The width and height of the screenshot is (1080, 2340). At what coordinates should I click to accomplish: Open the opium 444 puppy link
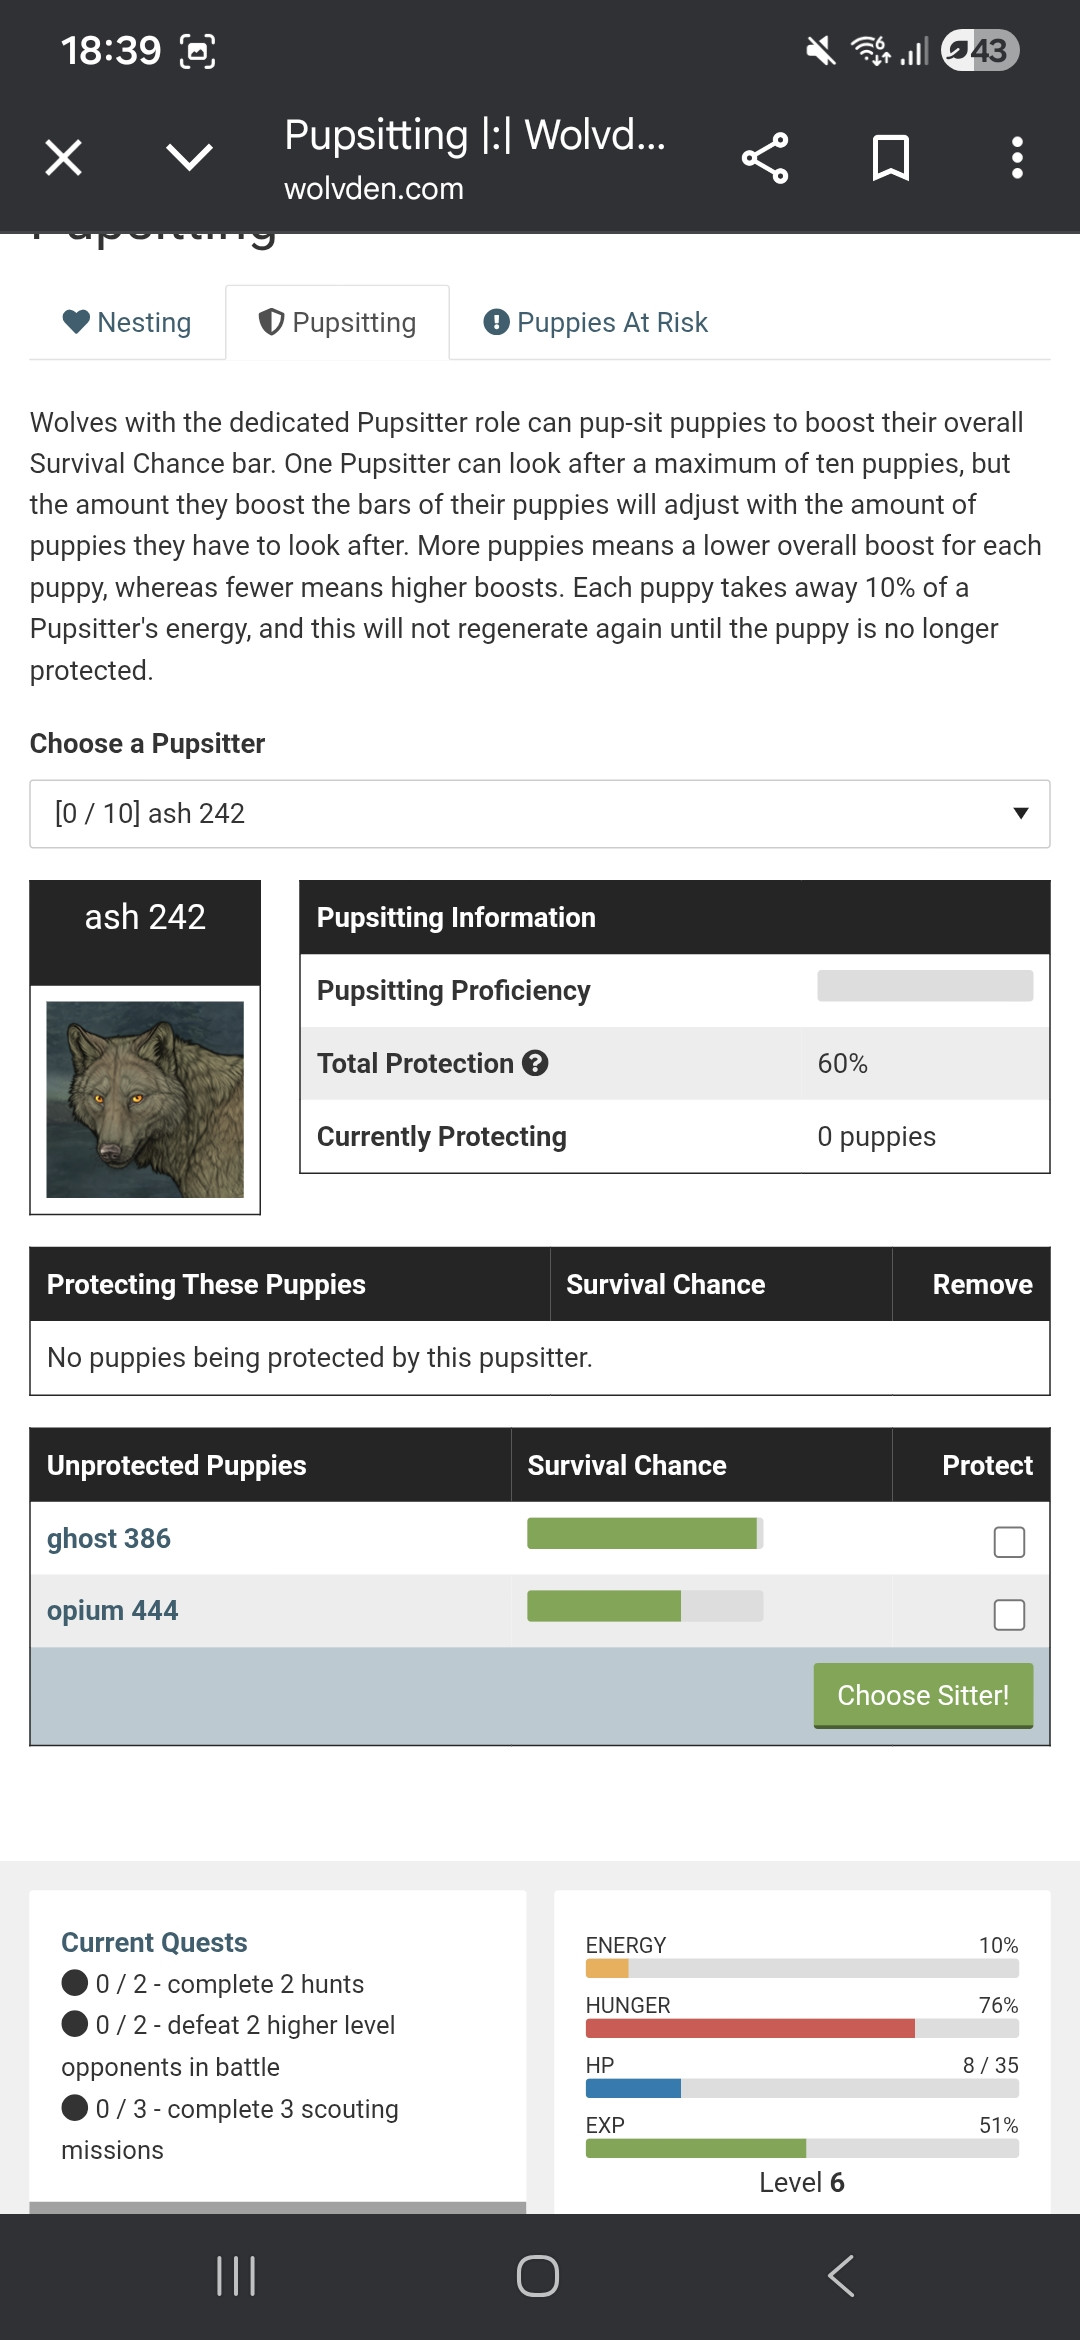(113, 1611)
